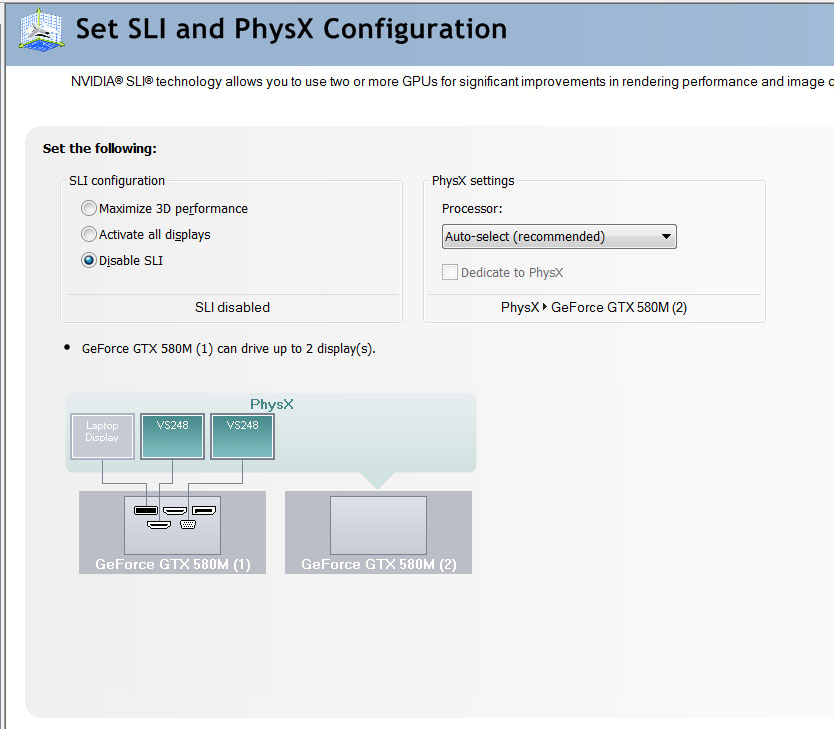Click Set SLI and PhysX Configuration title
This screenshot has width=834, height=729.
(x=291, y=29)
